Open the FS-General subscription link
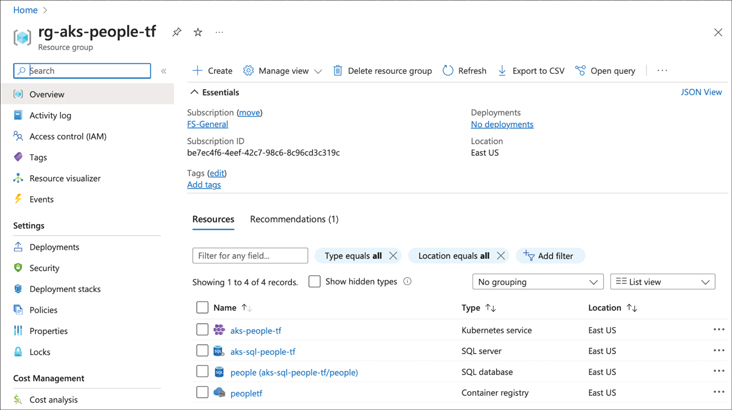 (207, 124)
